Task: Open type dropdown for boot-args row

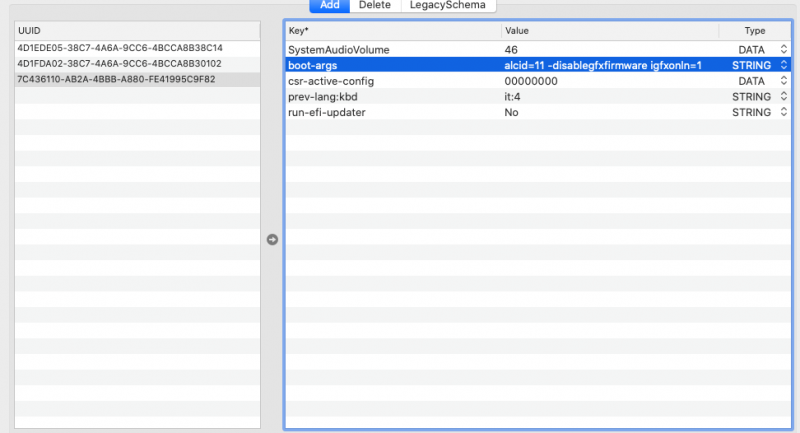Action: (x=784, y=65)
